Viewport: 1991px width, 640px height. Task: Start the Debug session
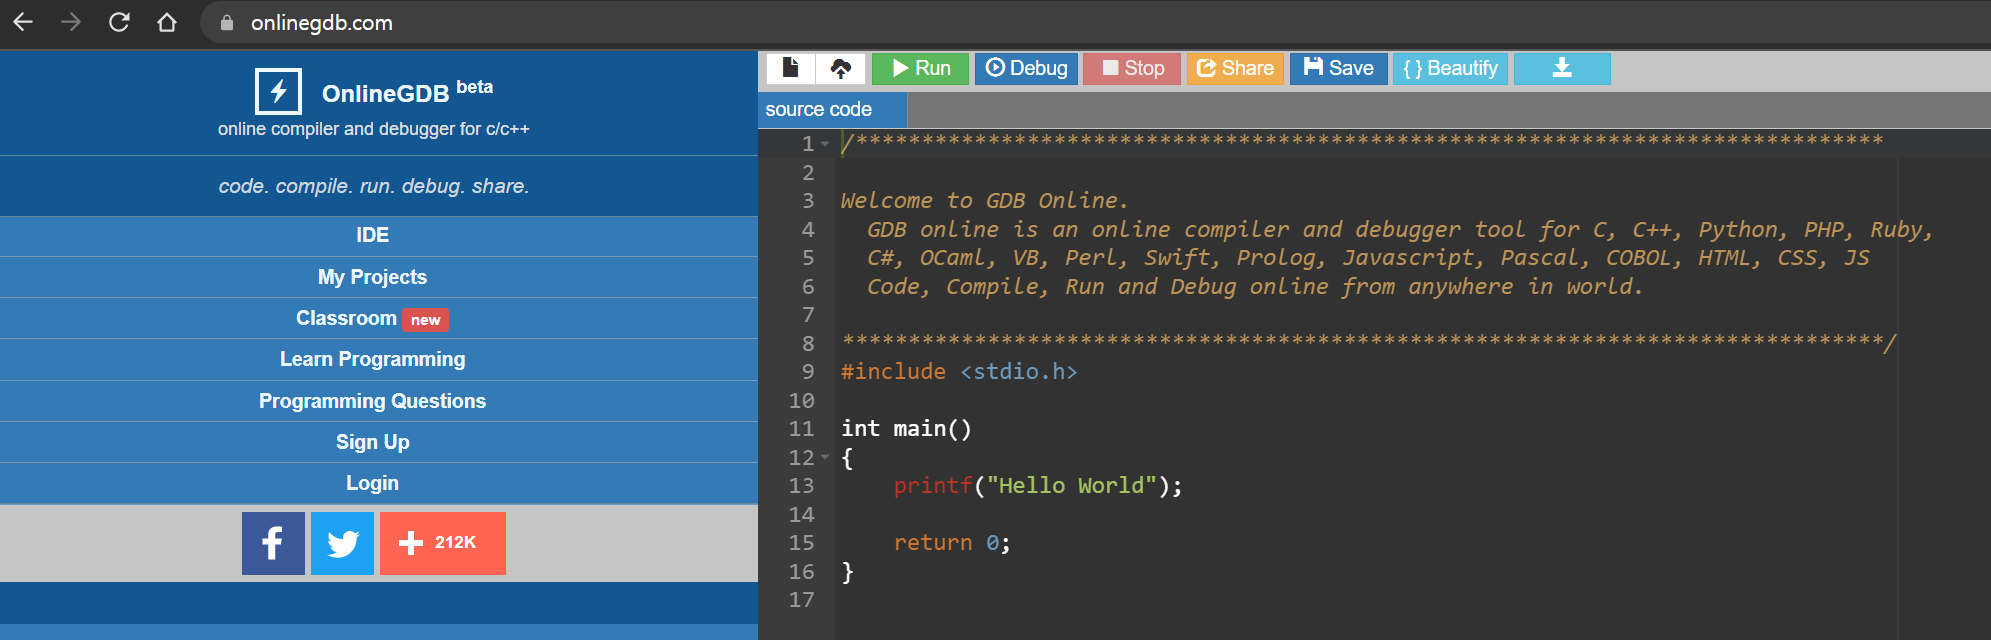coord(1026,68)
